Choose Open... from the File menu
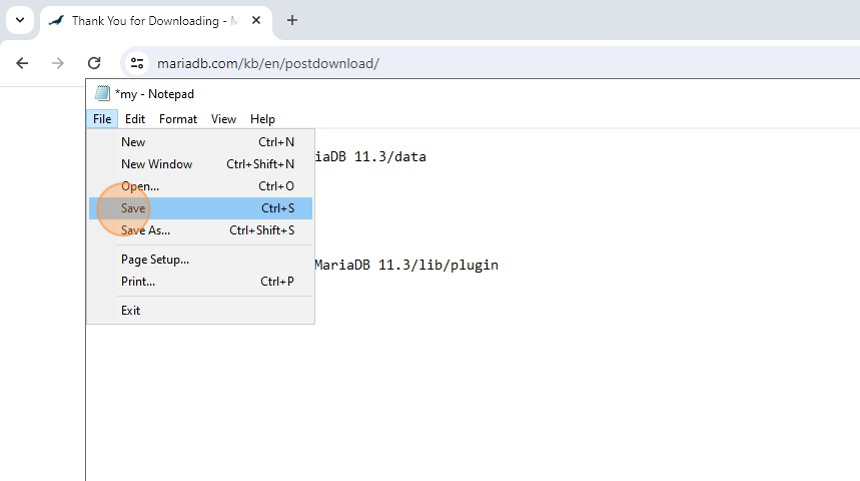This screenshot has height=481, width=860. 201,186
